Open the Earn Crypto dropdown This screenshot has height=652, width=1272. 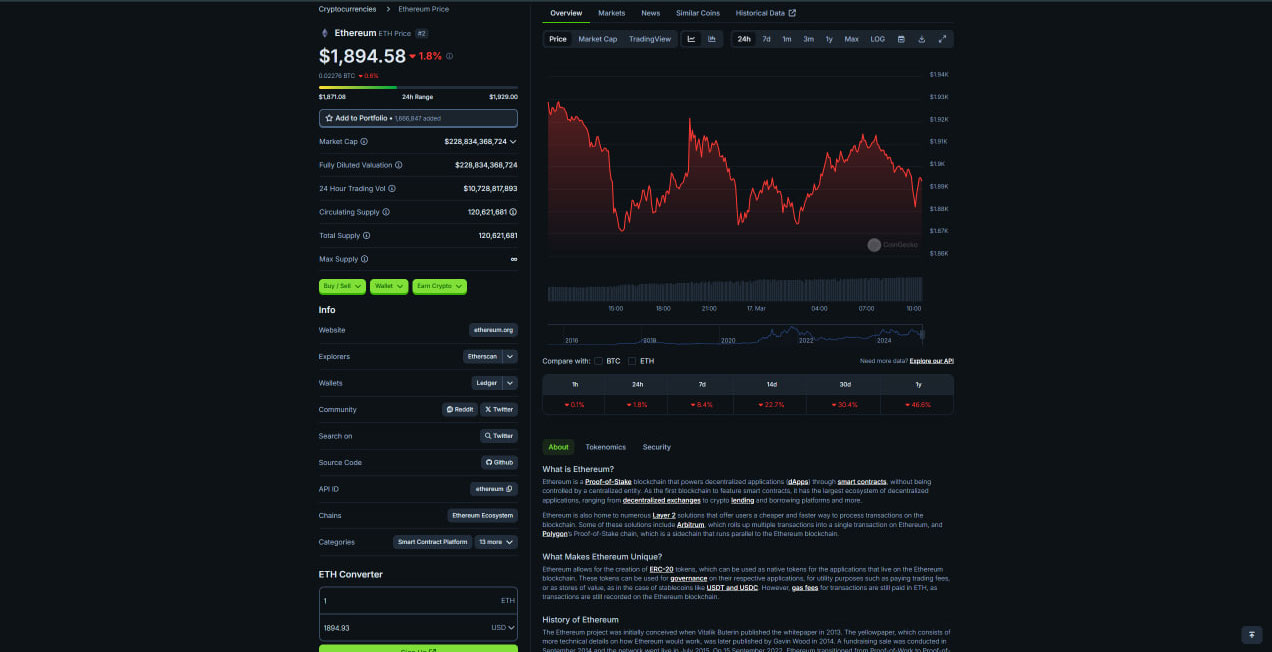coord(439,286)
